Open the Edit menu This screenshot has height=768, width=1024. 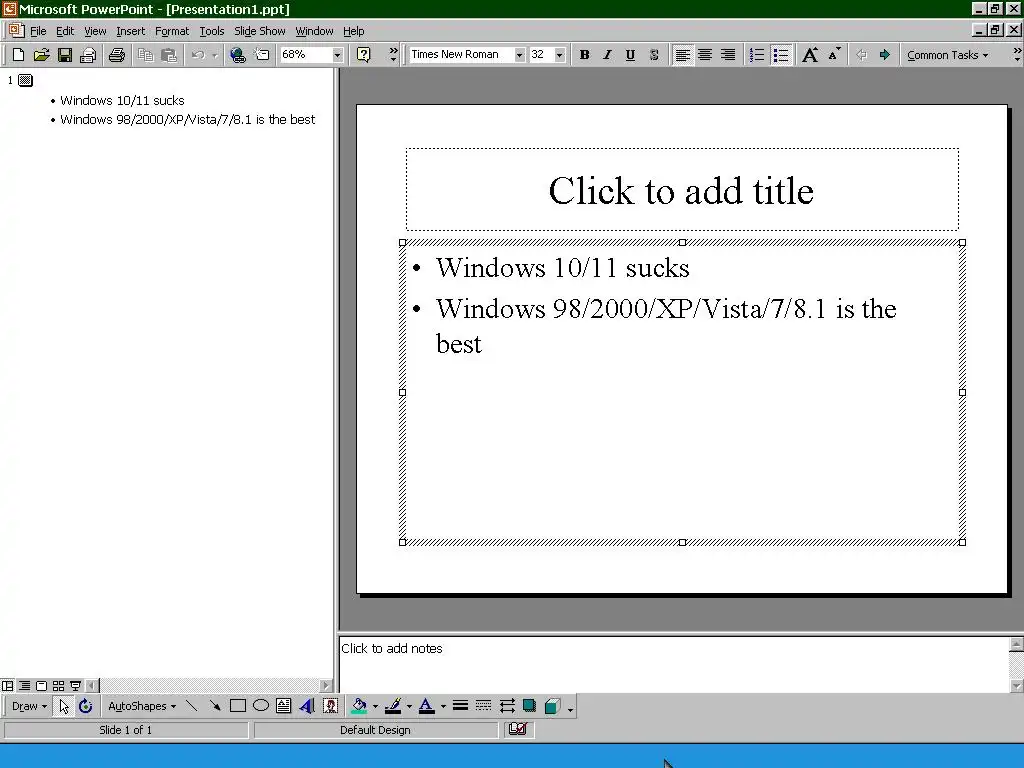[x=65, y=31]
